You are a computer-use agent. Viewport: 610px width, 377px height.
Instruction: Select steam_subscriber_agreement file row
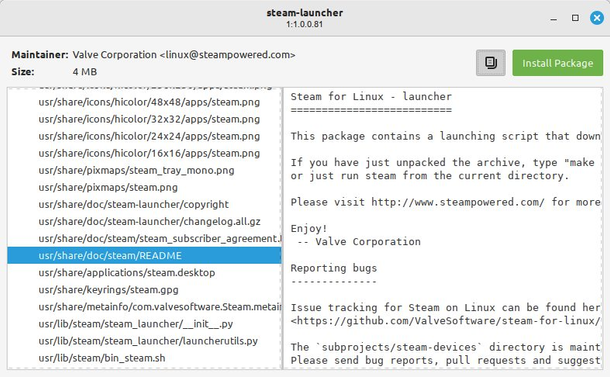coord(144,238)
